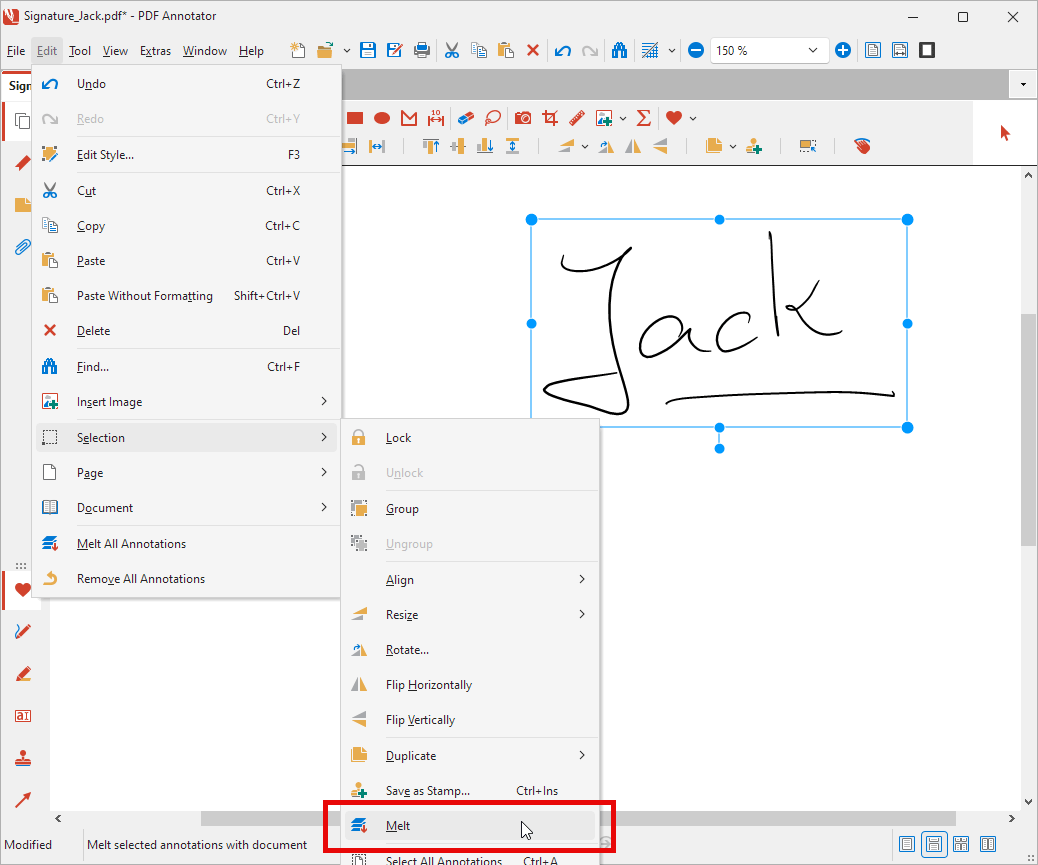Click Remove All Annotations
Screen dimensions: 1038x865
click(x=141, y=579)
